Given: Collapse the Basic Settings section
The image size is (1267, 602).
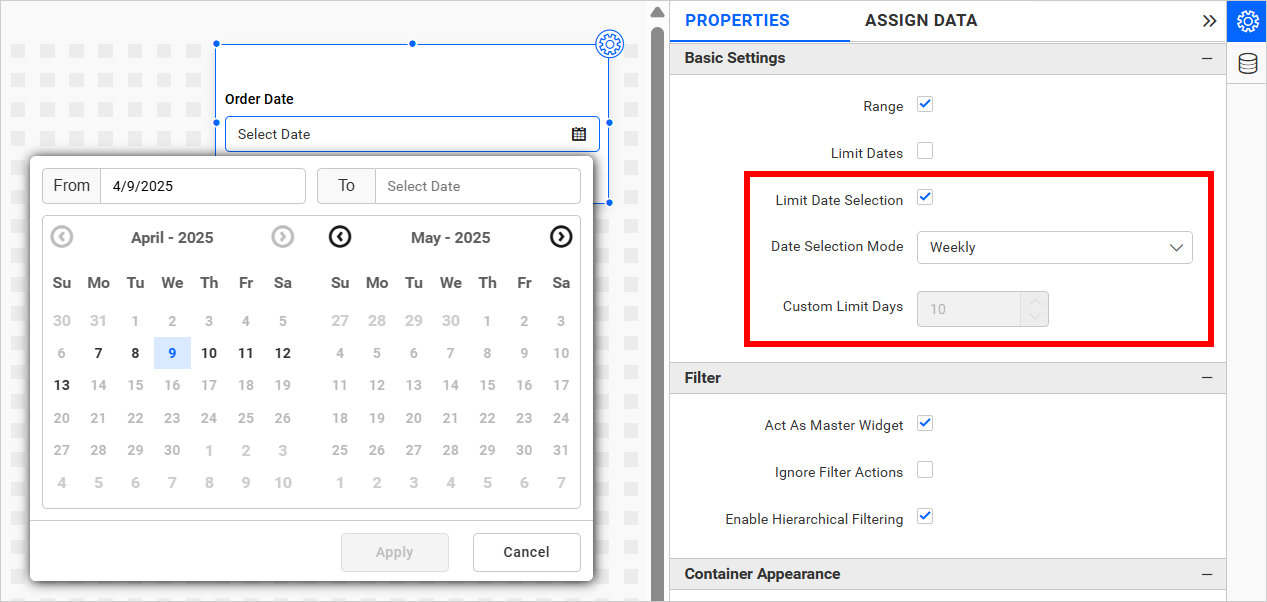Looking at the screenshot, I should [x=1206, y=58].
